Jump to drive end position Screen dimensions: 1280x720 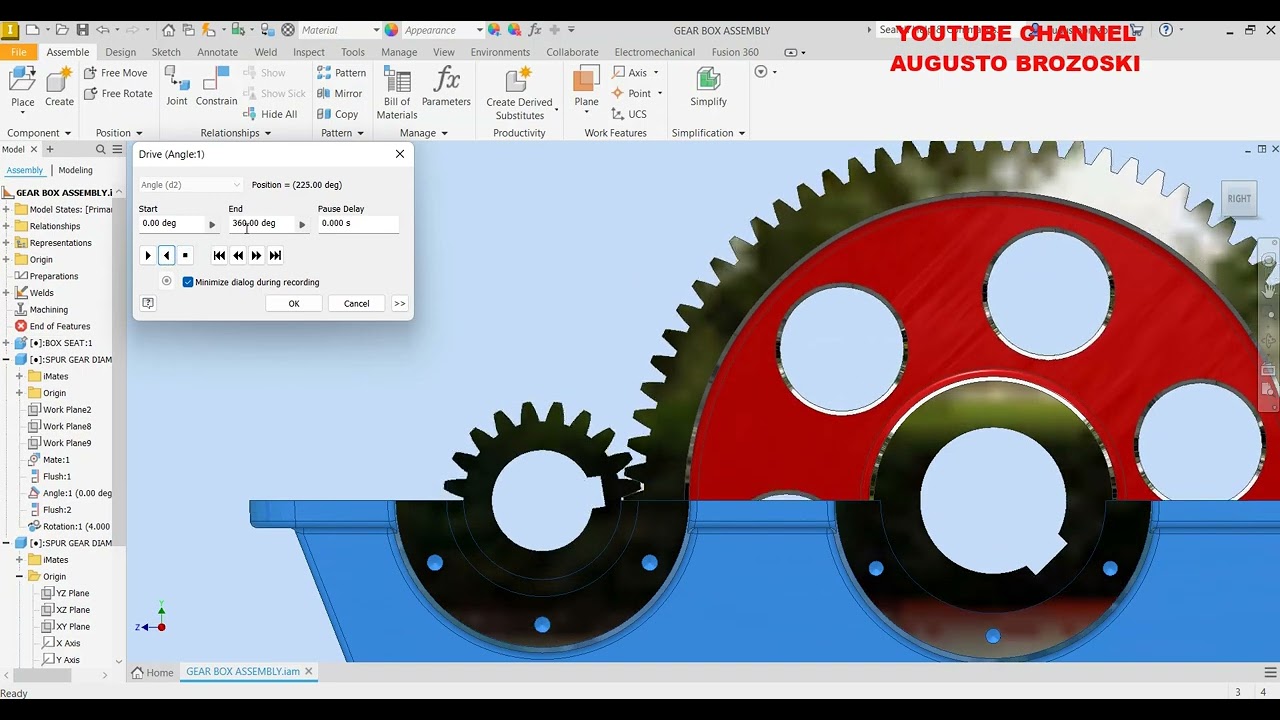[276, 255]
